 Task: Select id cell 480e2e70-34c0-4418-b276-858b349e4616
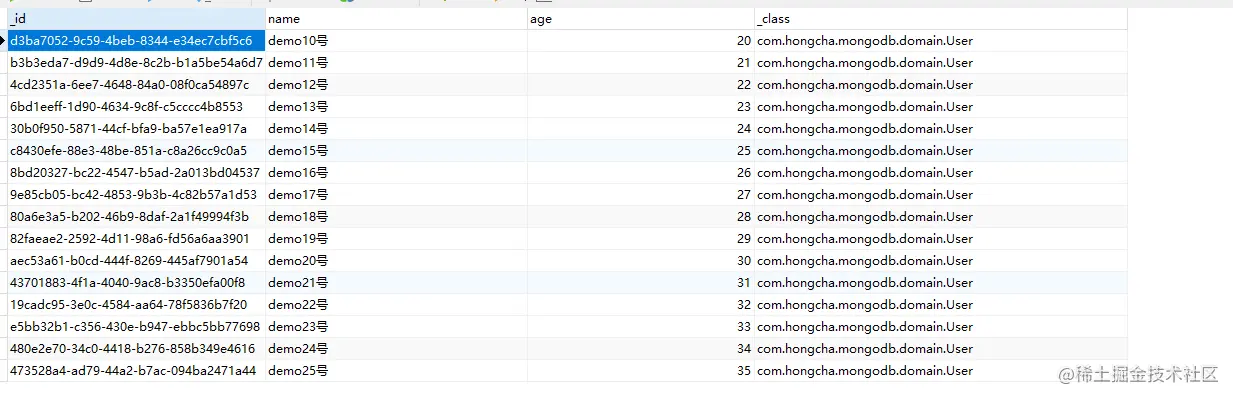(136, 349)
